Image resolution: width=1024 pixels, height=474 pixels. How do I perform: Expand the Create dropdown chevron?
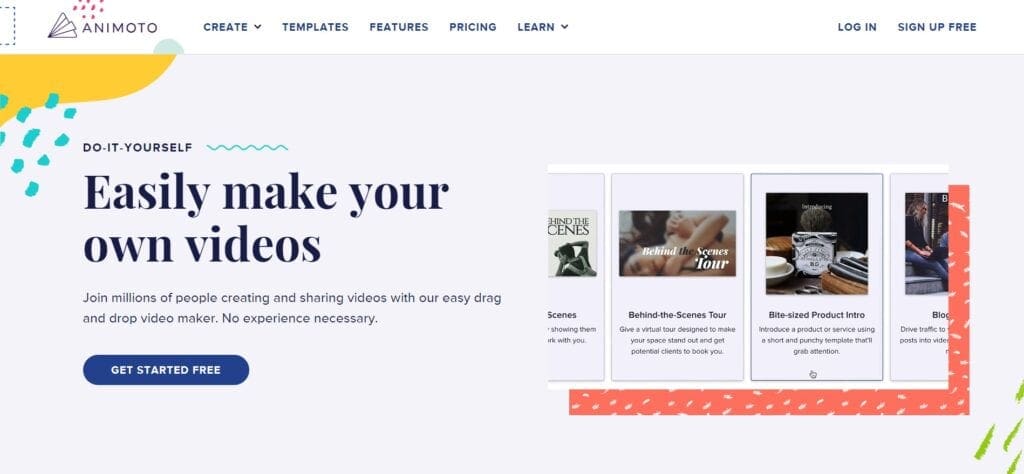pos(258,27)
